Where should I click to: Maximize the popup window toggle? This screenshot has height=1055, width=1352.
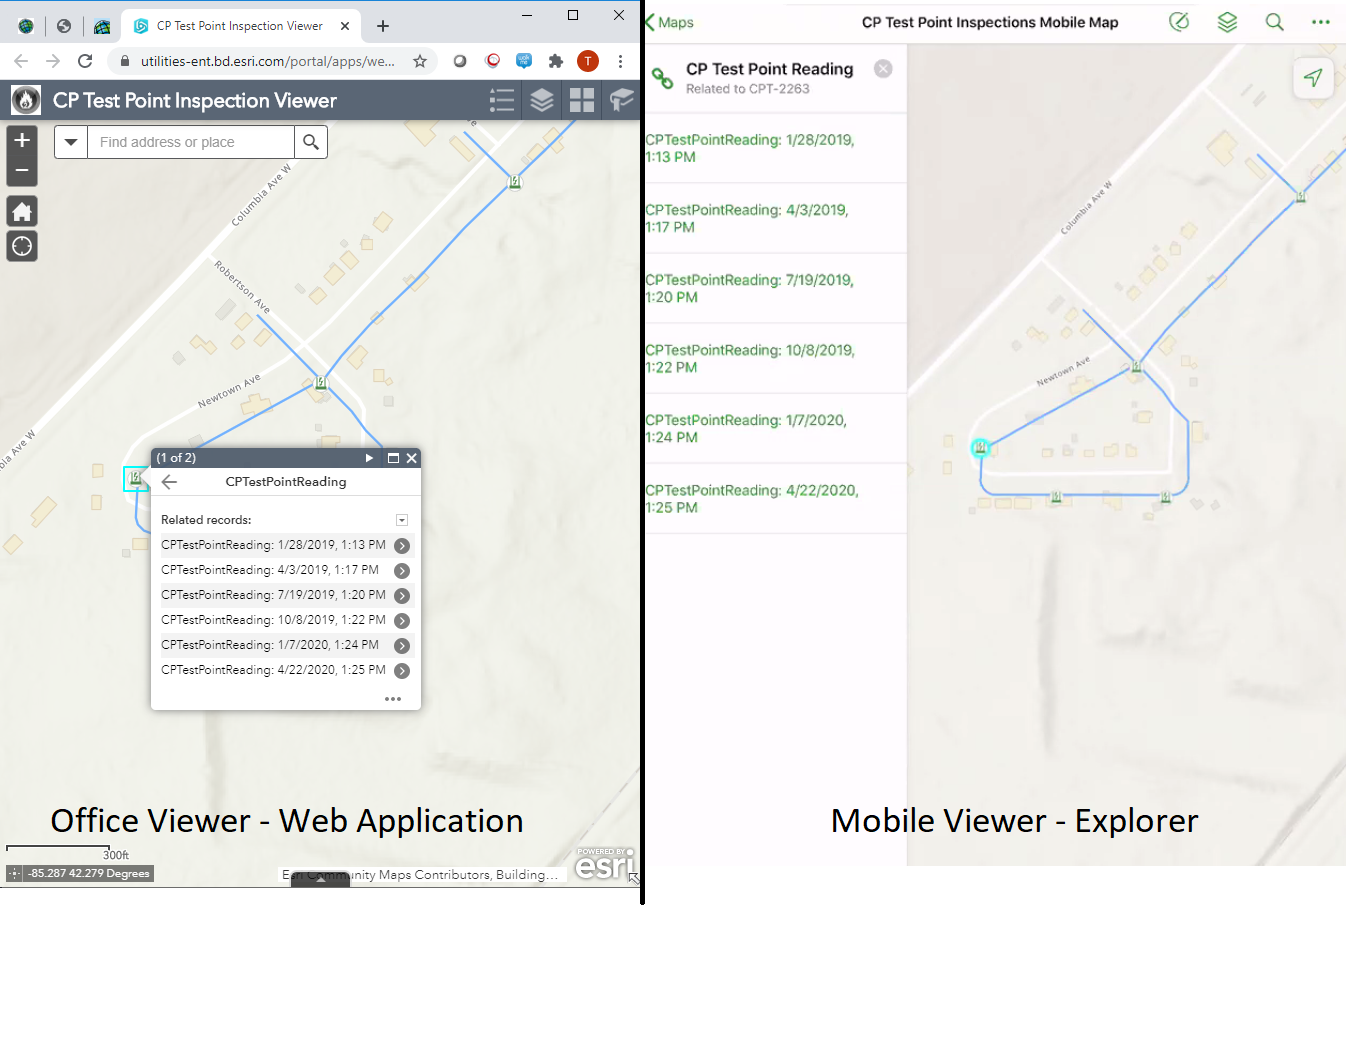pos(393,458)
